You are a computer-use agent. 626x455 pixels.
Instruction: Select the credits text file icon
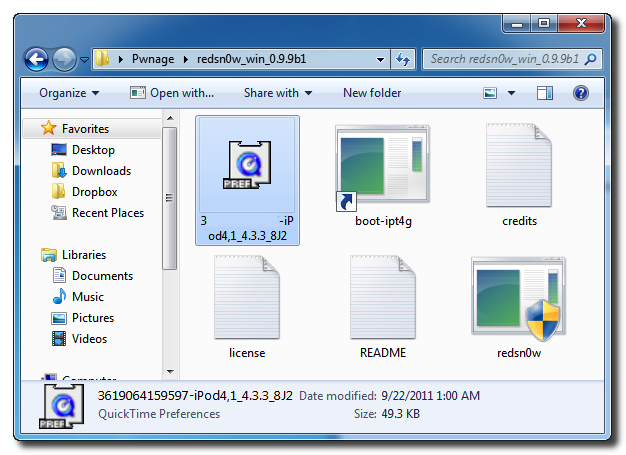519,165
